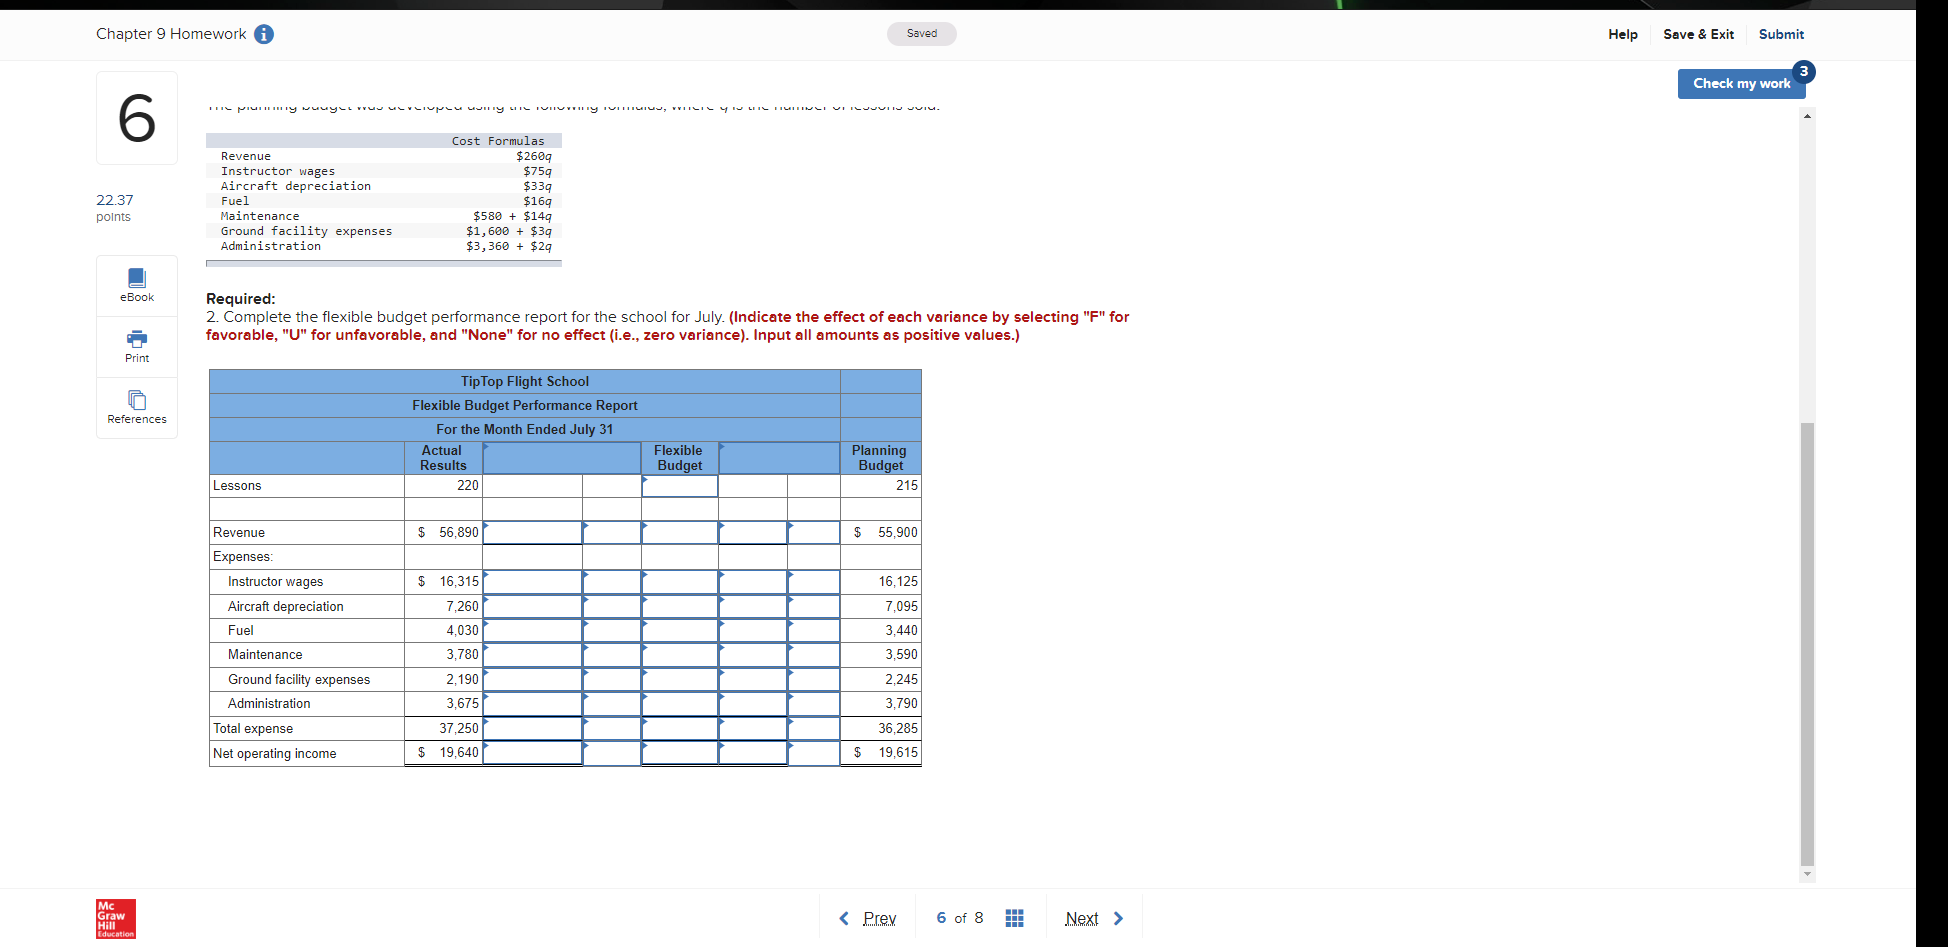Screen dimensions: 1948x947
Task: Click the Administration variance input cell
Action: pyautogui.click(x=531, y=703)
